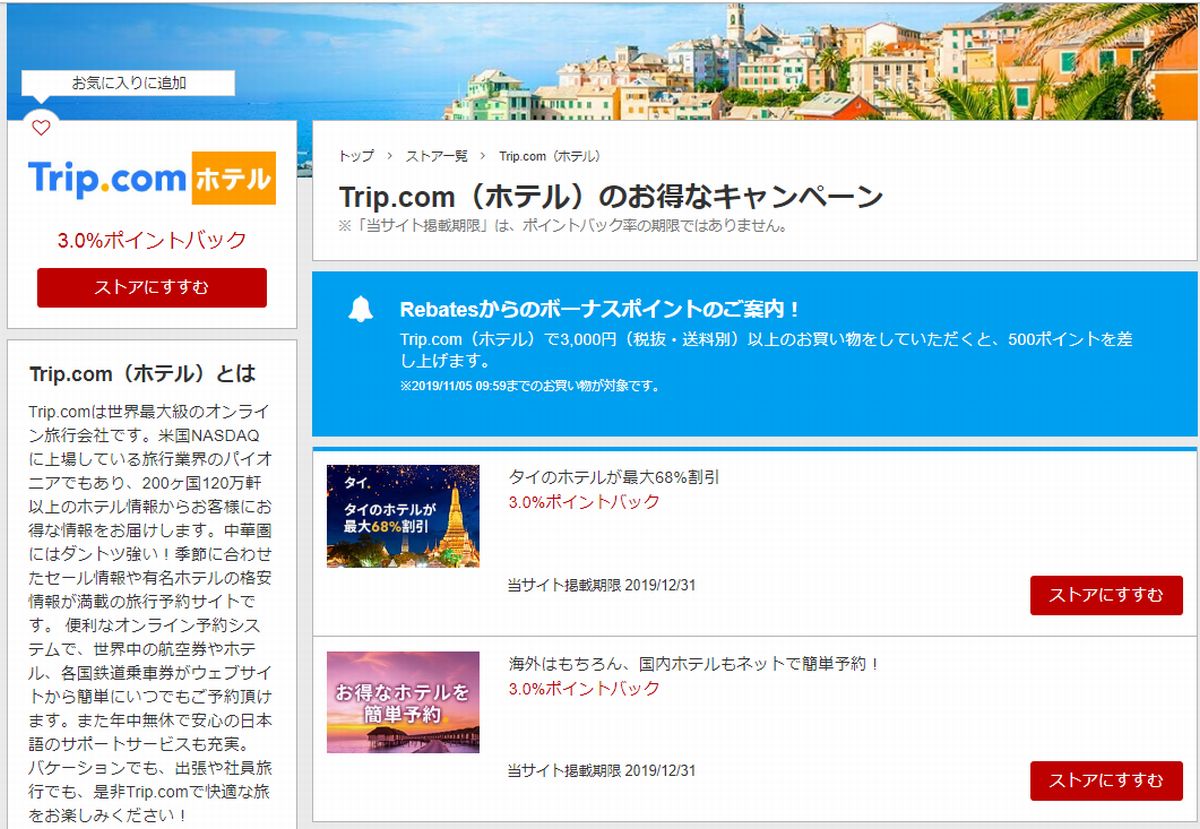The image size is (1200, 829).
Task: Go to トップ breadcrumb link
Action: click(356, 156)
